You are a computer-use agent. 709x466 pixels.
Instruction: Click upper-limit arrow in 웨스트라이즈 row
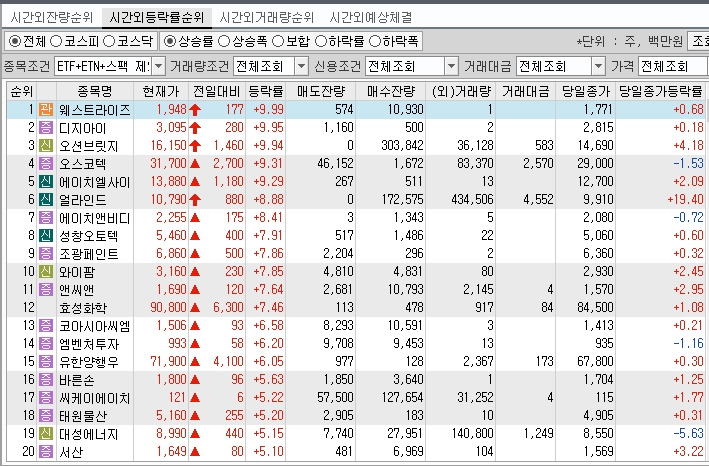[195, 110]
